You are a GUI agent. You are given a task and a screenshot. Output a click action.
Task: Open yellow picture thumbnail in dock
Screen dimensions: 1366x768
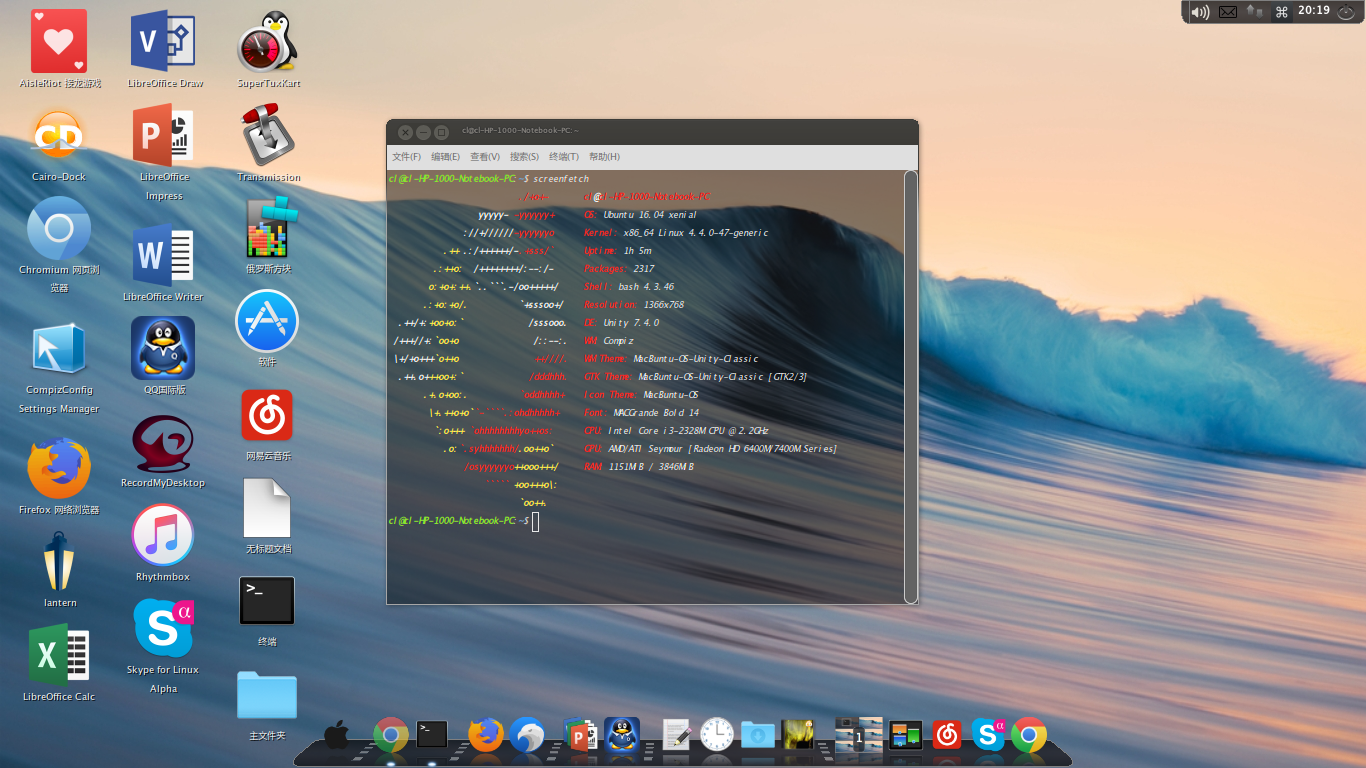[x=798, y=735]
